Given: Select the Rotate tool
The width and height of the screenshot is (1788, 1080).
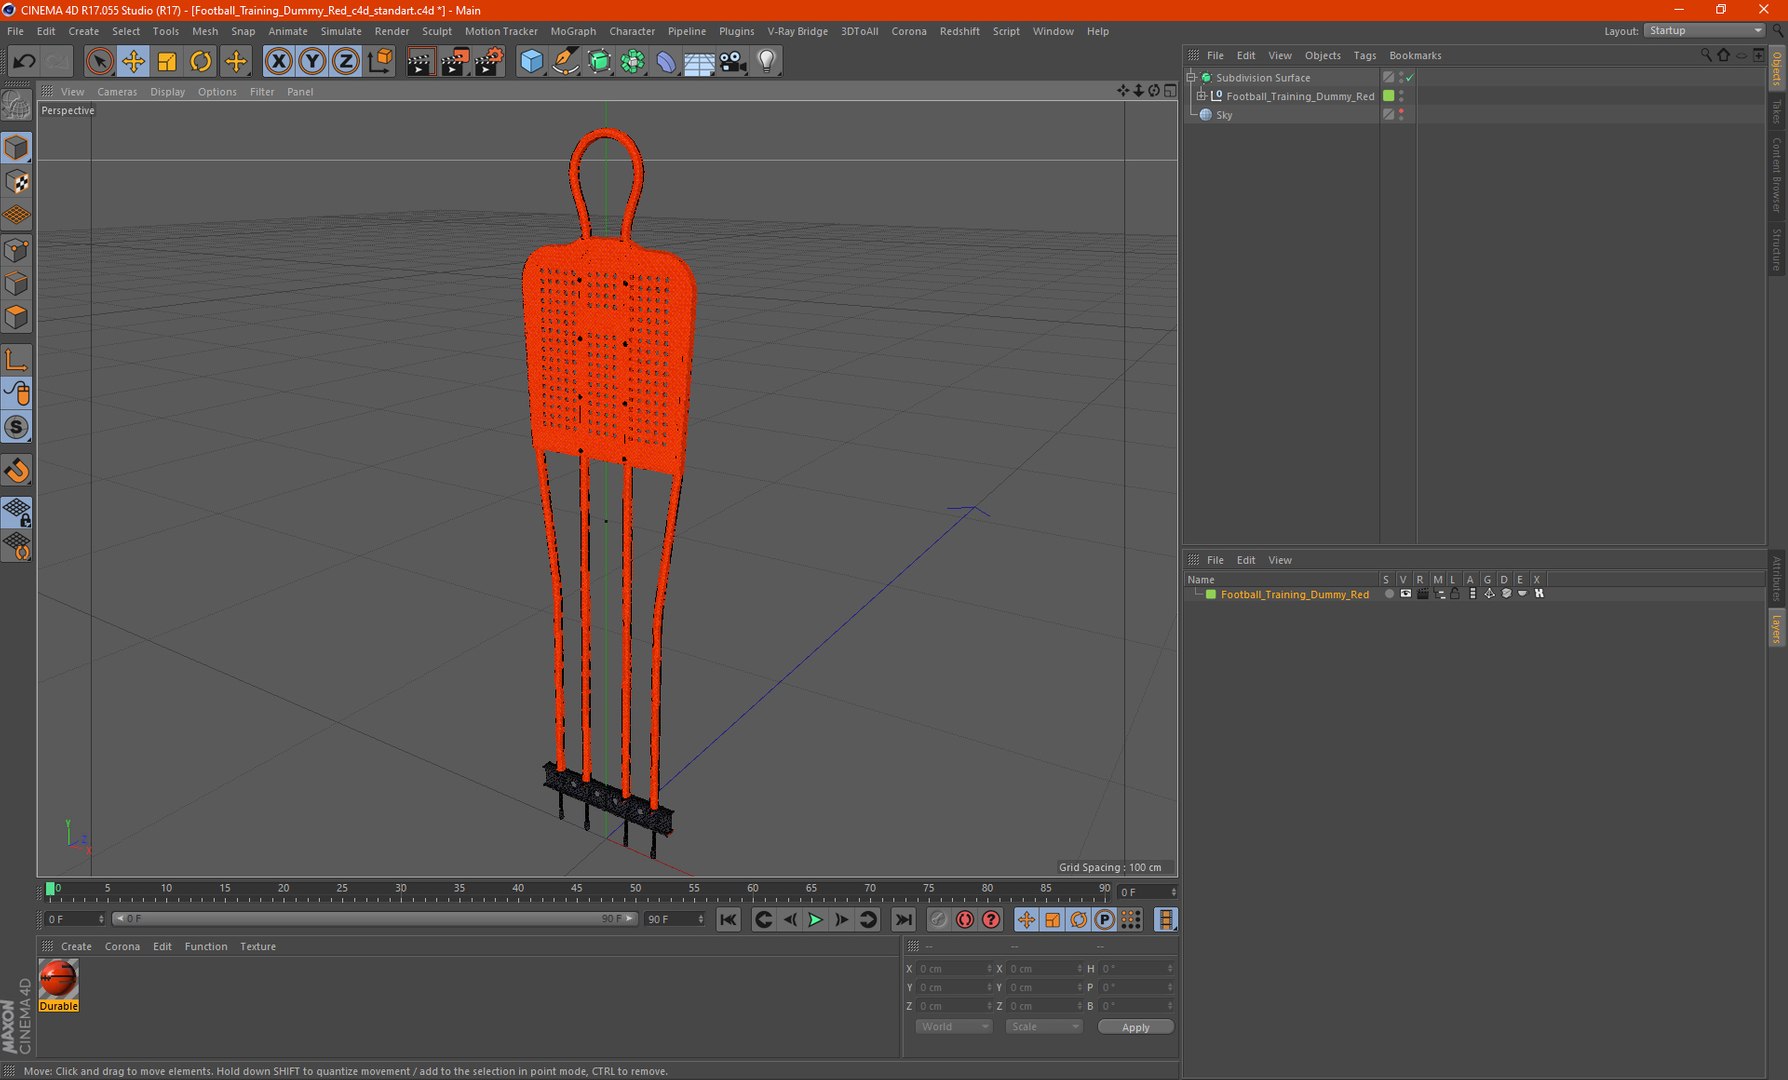Looking at the screenshot, I should (x=201, y=62).
